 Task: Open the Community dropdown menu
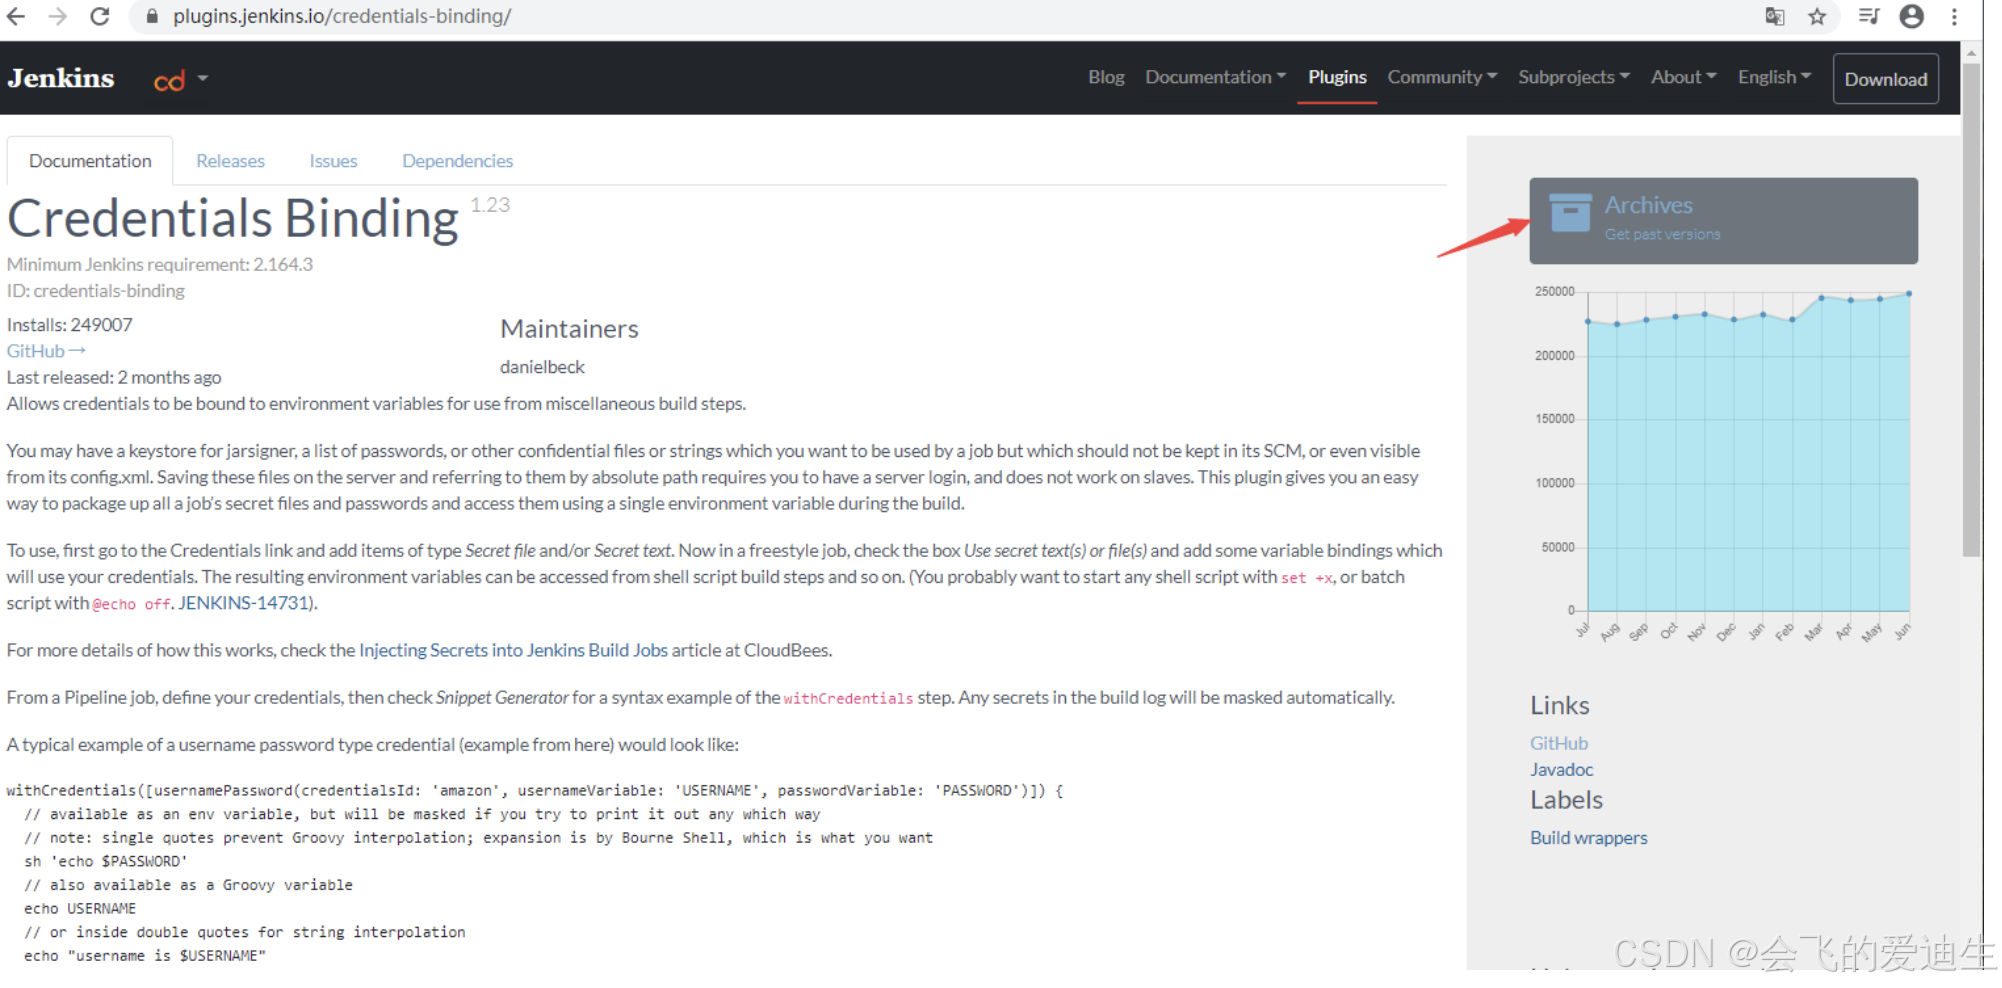(x=1442, y=77)
